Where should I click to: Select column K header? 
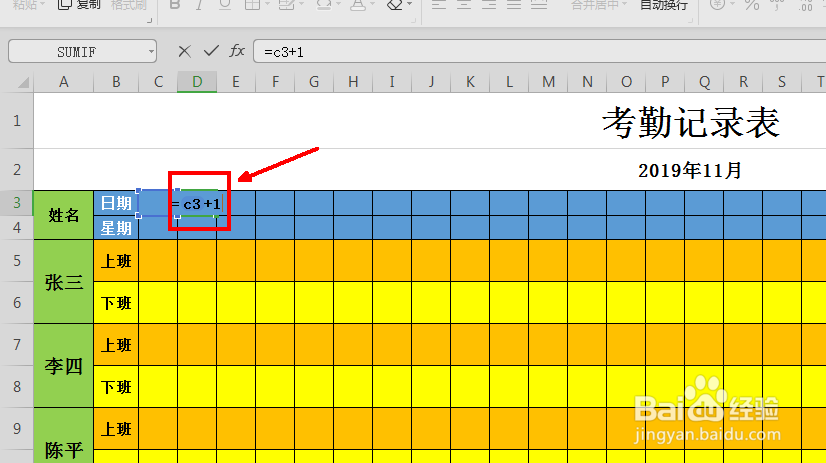[470, 82]
